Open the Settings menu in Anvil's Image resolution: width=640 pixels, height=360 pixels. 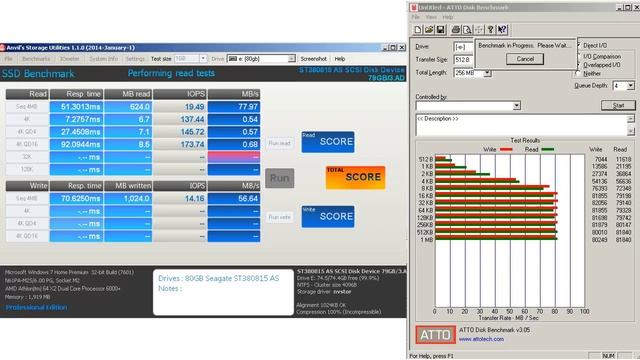(135, 59)
